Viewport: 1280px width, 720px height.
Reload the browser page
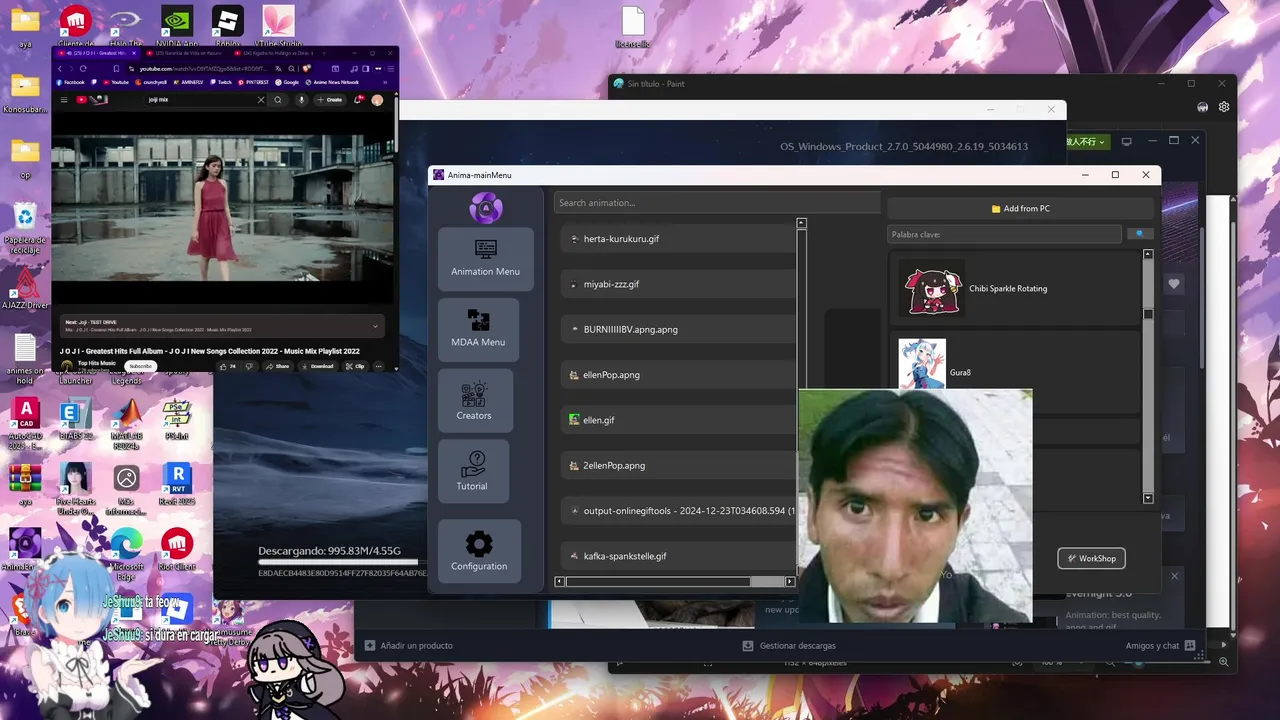83,69
